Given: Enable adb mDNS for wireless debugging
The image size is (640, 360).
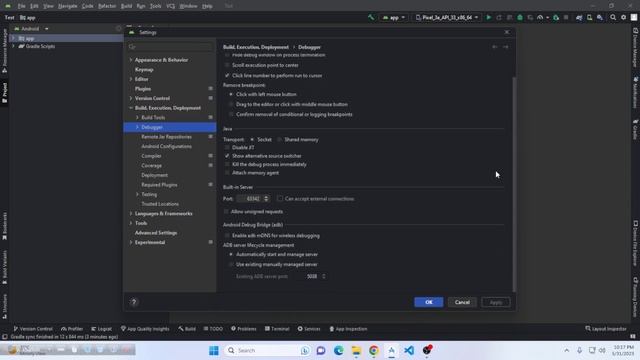Looking at the screenshot, I should 227,236.
